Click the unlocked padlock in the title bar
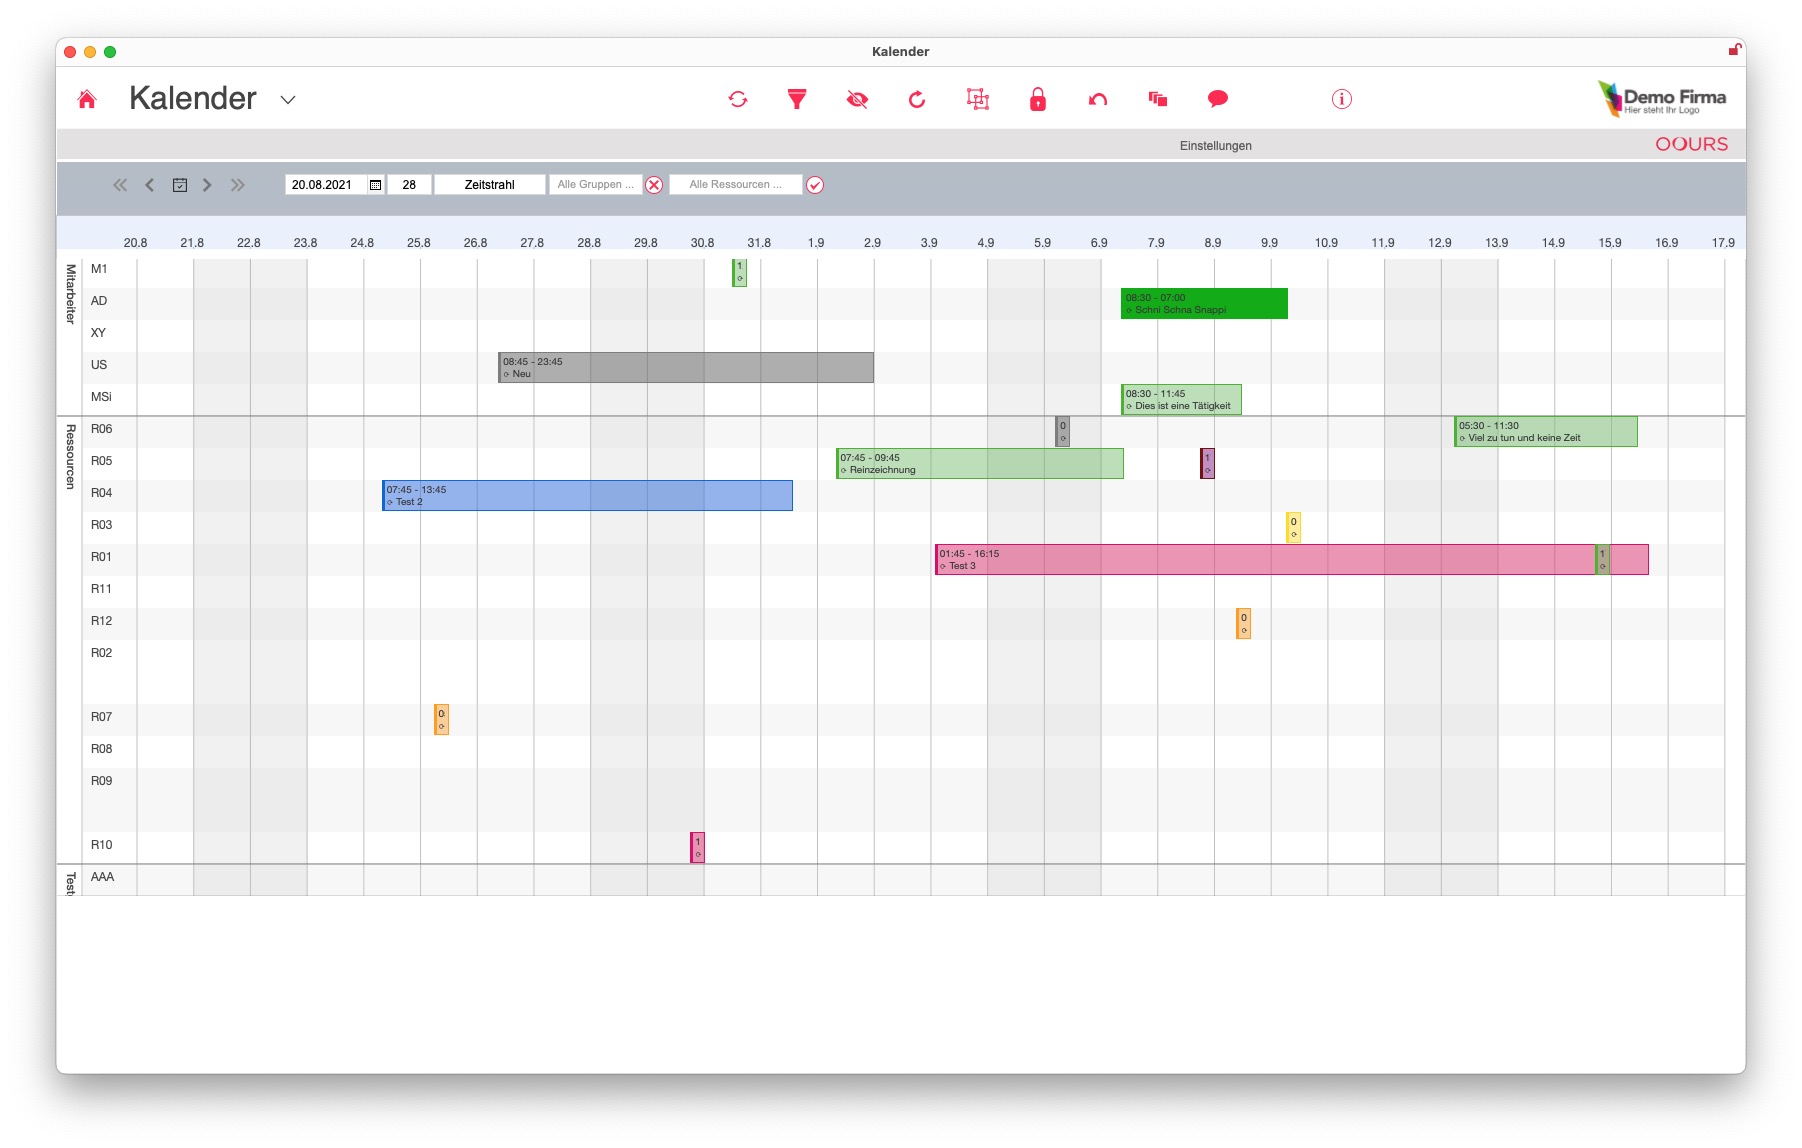 [1735, 50]
